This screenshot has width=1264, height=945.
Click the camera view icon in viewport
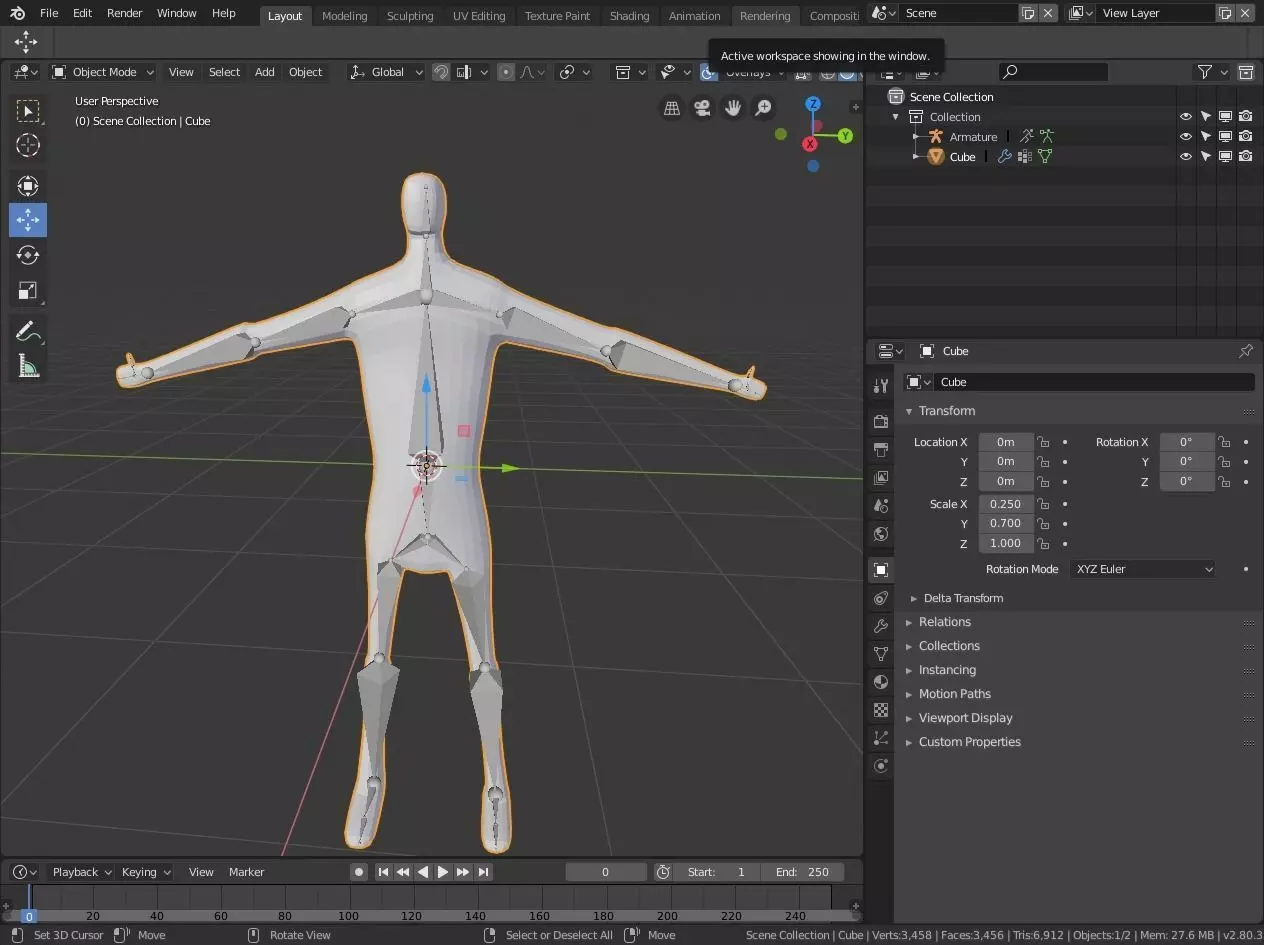click(703, 108)
